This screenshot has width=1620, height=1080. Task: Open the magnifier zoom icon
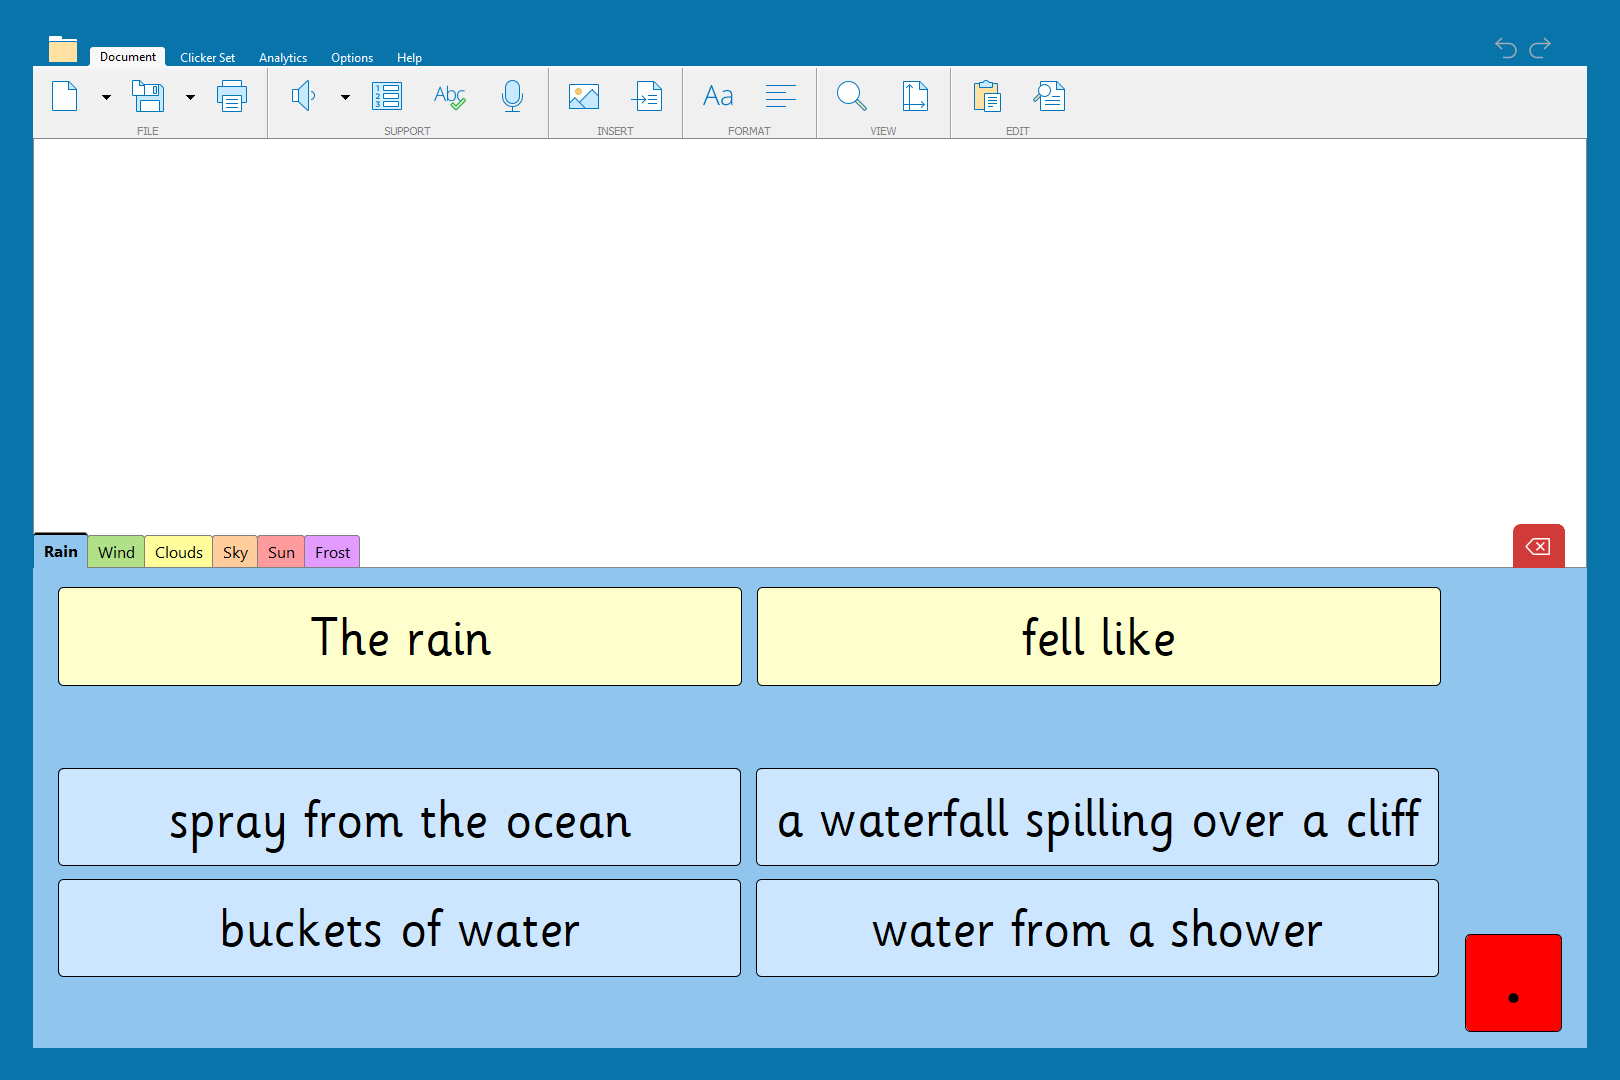point(851,97)
